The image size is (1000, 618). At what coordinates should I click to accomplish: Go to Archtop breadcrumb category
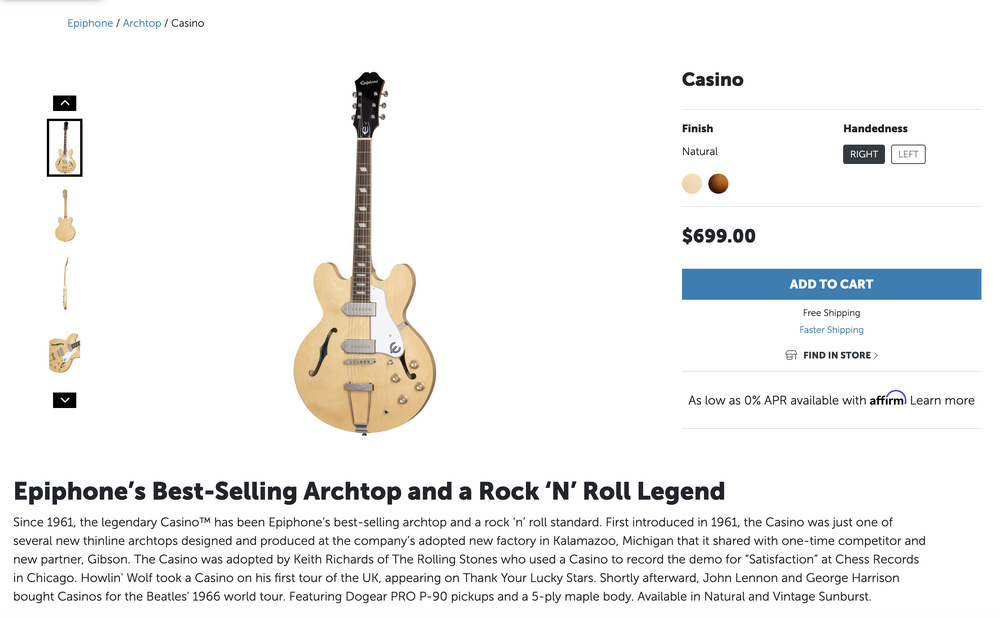point(142,23)
